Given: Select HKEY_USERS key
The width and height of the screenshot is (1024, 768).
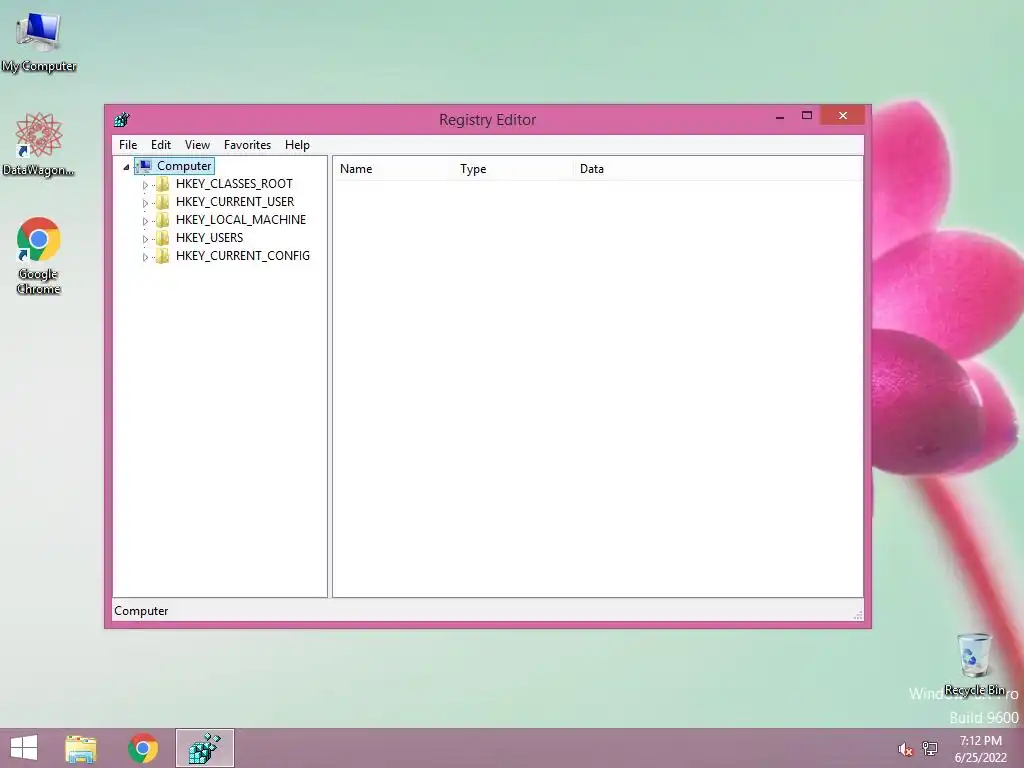Looking at the screenshot, I should 210,238.
